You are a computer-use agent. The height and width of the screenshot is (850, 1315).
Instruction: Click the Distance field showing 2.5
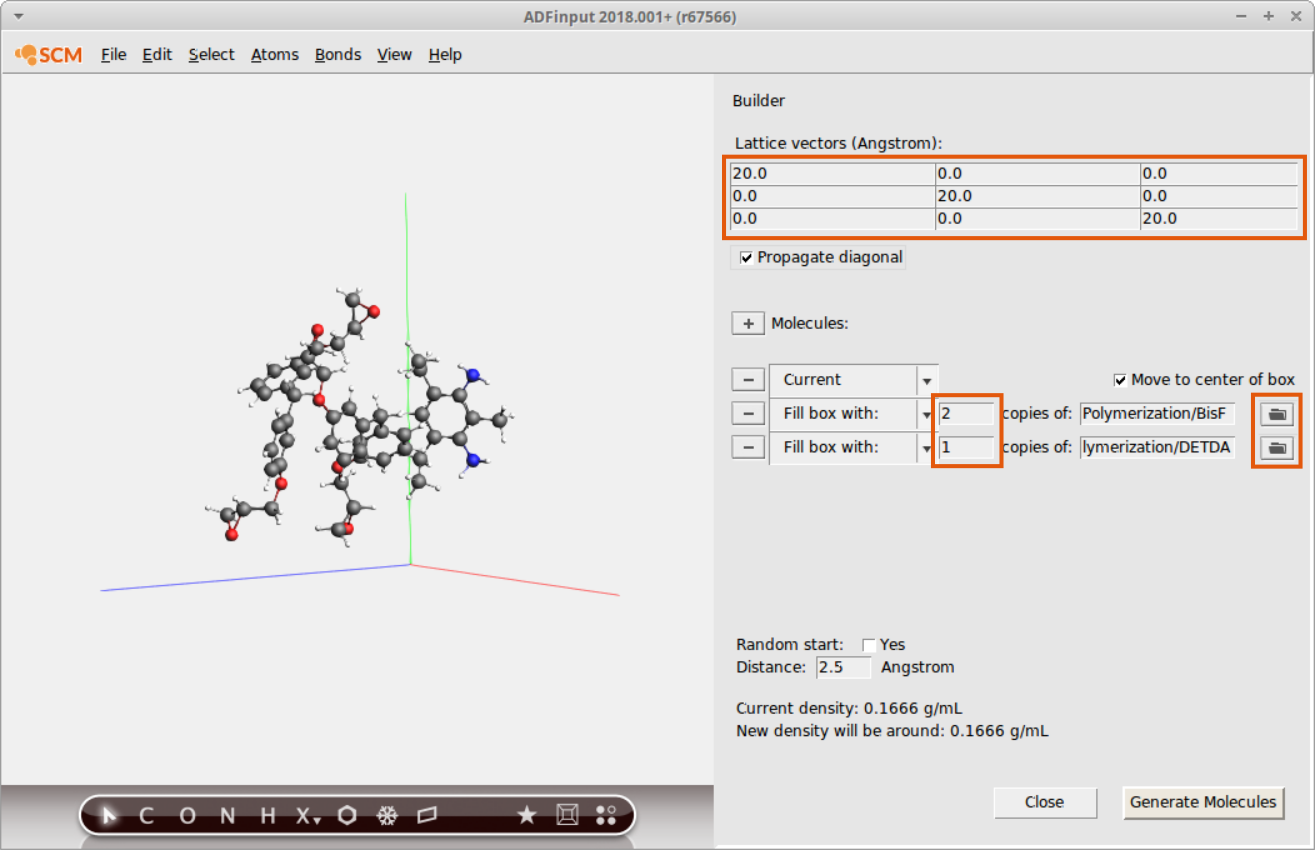(843, 667)
